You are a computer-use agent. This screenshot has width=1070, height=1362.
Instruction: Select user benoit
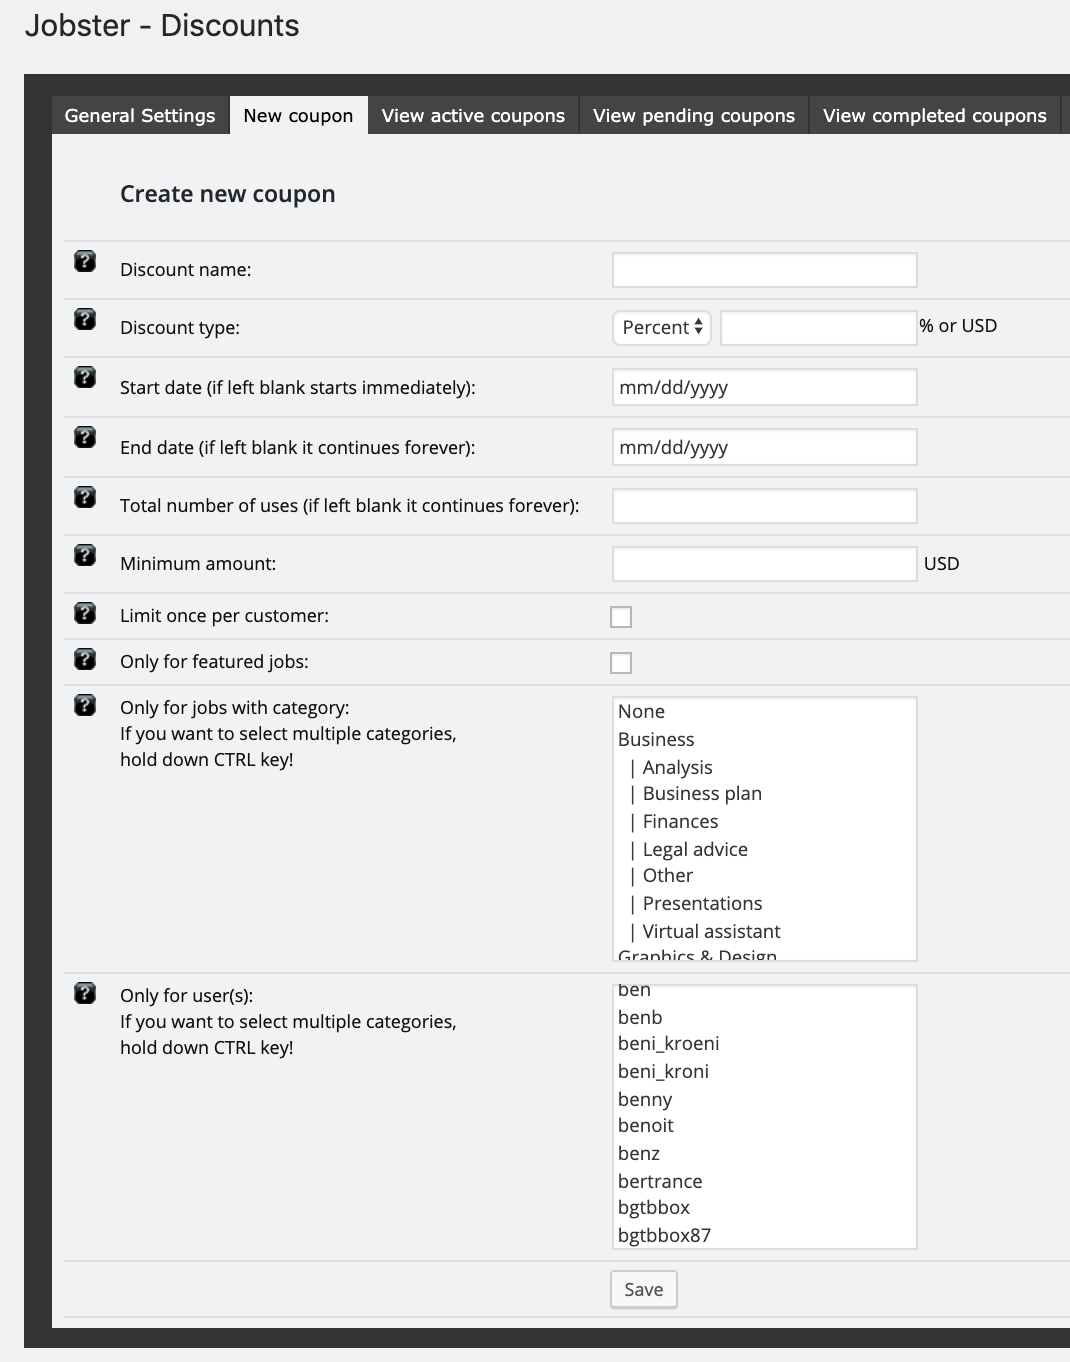pos(765,1126)
